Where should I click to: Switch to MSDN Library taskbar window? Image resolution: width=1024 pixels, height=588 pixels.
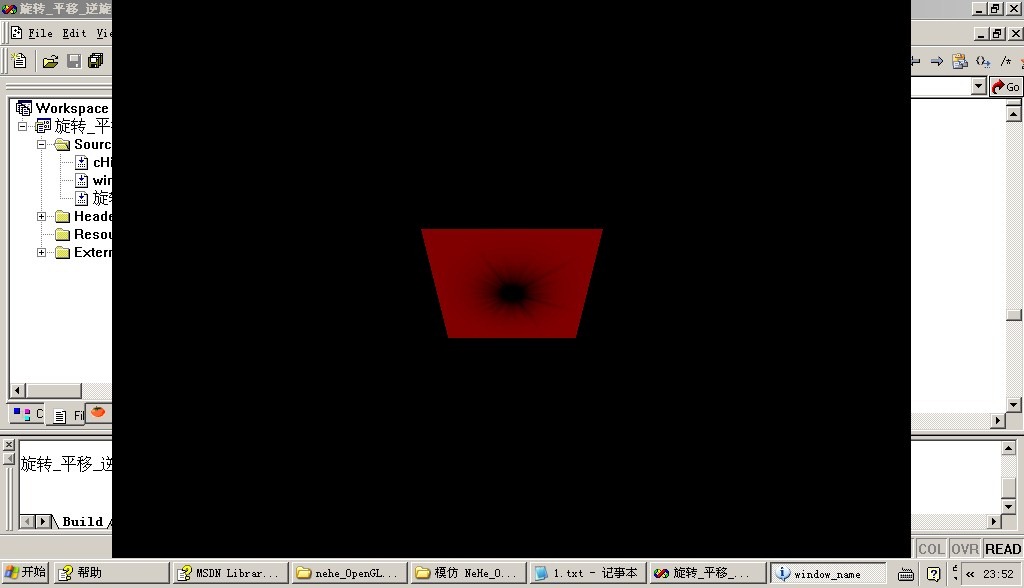(231, 573)
